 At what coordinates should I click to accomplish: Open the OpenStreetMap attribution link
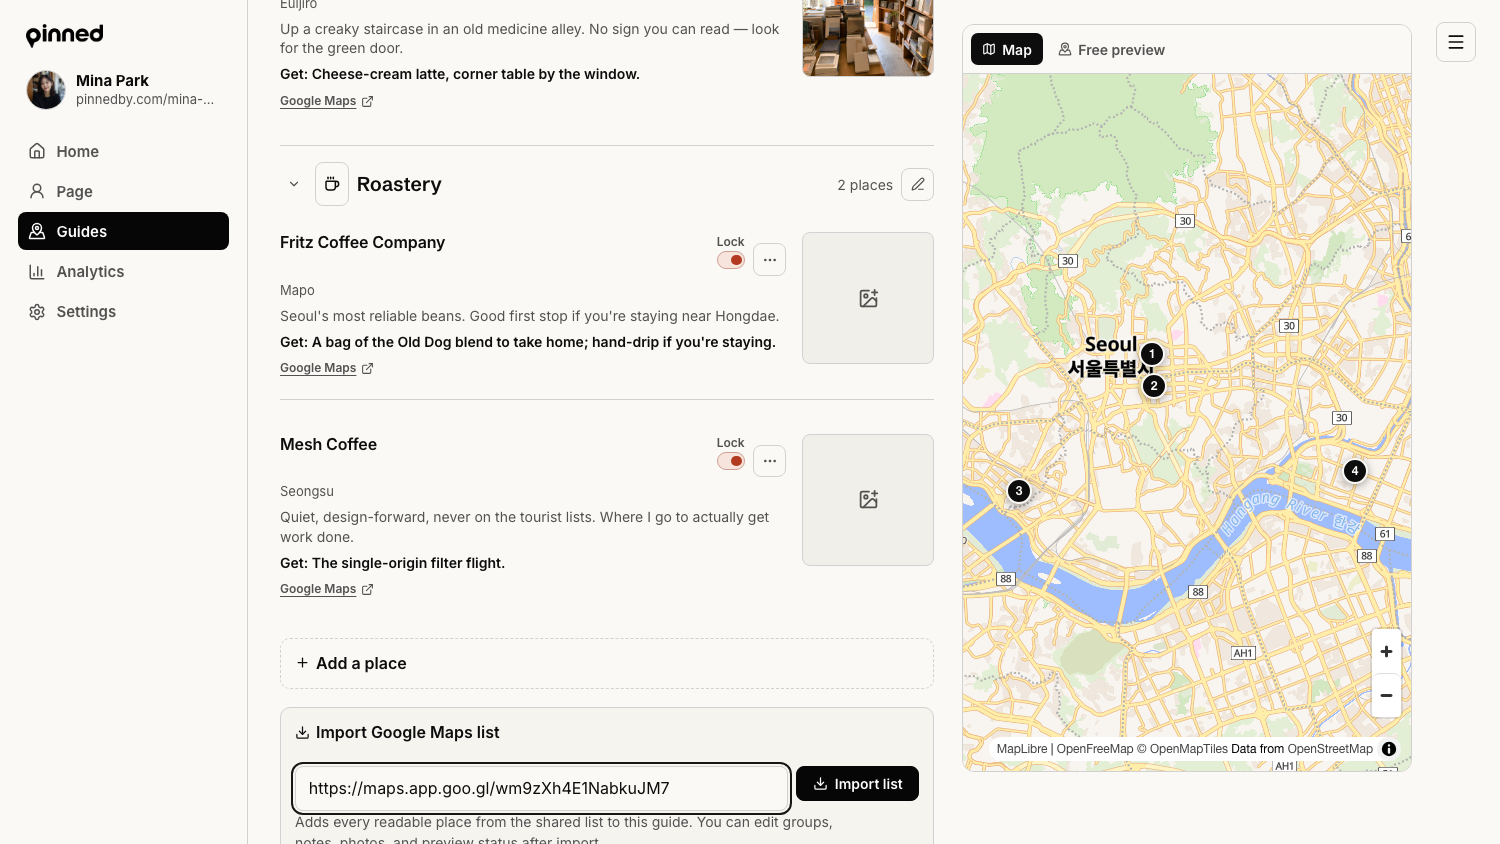coord(1330,749)
